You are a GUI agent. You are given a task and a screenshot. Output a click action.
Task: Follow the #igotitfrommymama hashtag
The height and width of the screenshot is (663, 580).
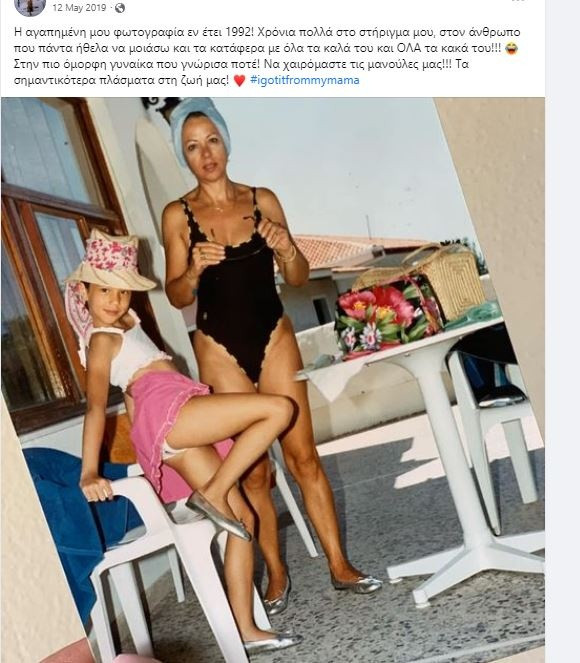(305, 80)
